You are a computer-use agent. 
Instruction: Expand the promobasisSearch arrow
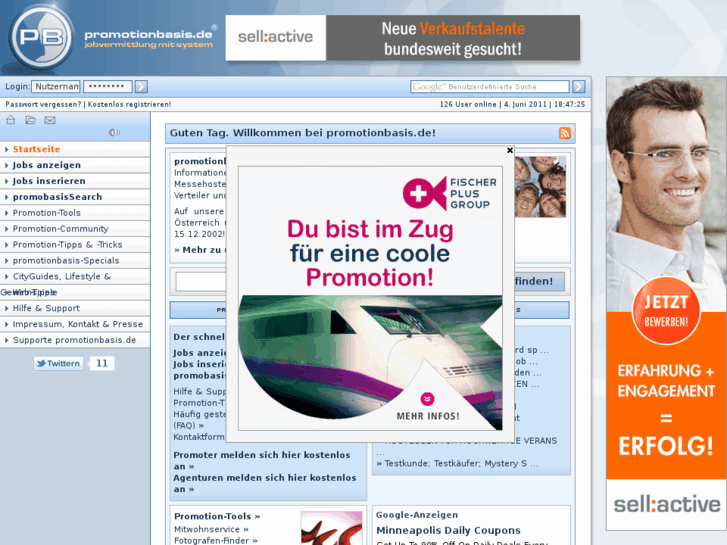click(x=6, y=197)
